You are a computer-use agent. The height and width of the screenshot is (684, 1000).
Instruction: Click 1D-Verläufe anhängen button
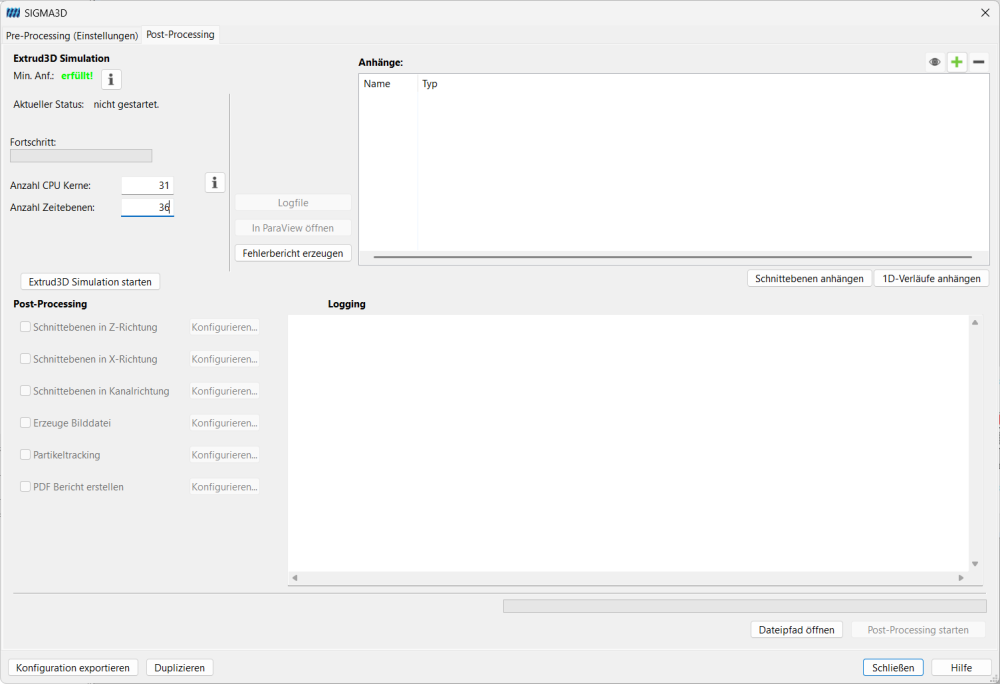[x=932, y=279]
